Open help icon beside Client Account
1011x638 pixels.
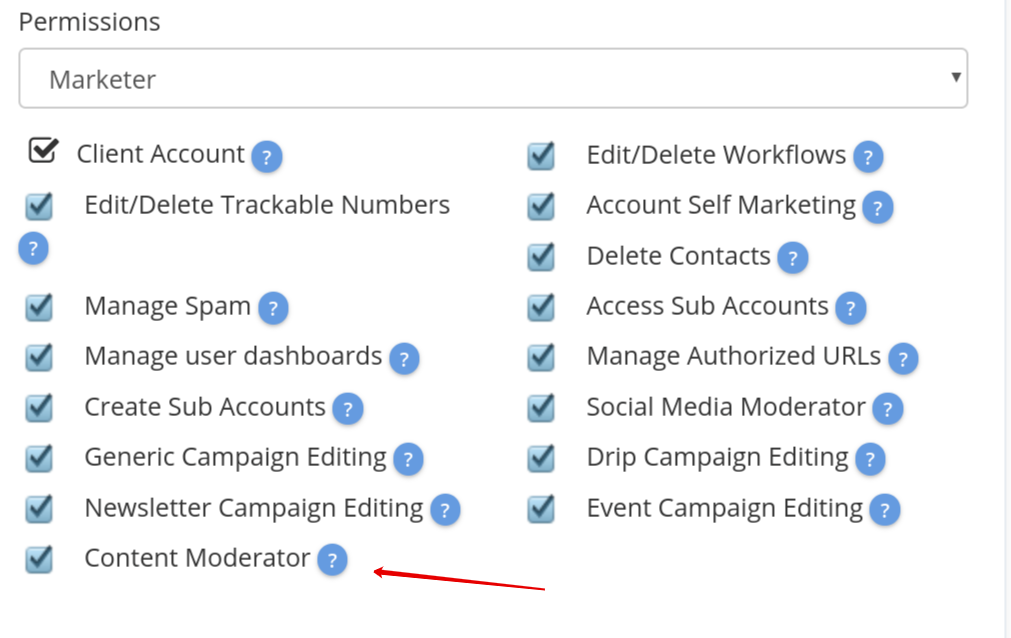coord(267,157)
